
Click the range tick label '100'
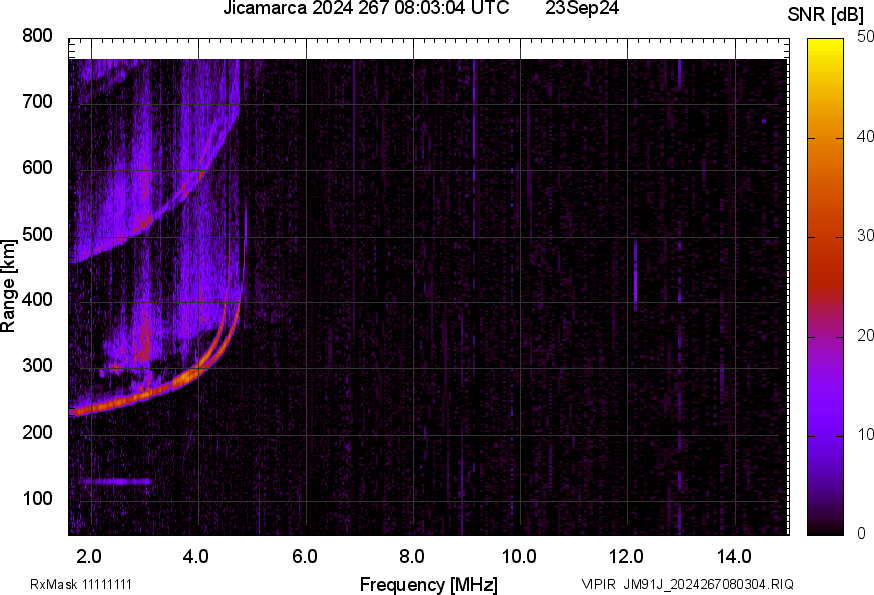tap(37, 498)
